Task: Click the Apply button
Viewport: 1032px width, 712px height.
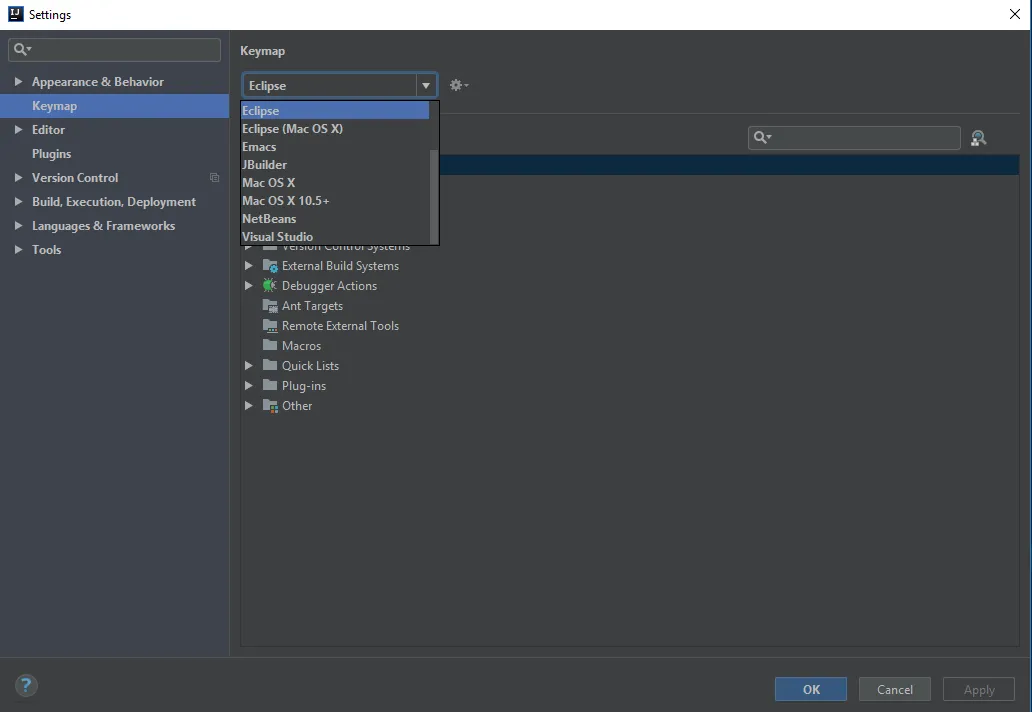Action: coord(979,689)
